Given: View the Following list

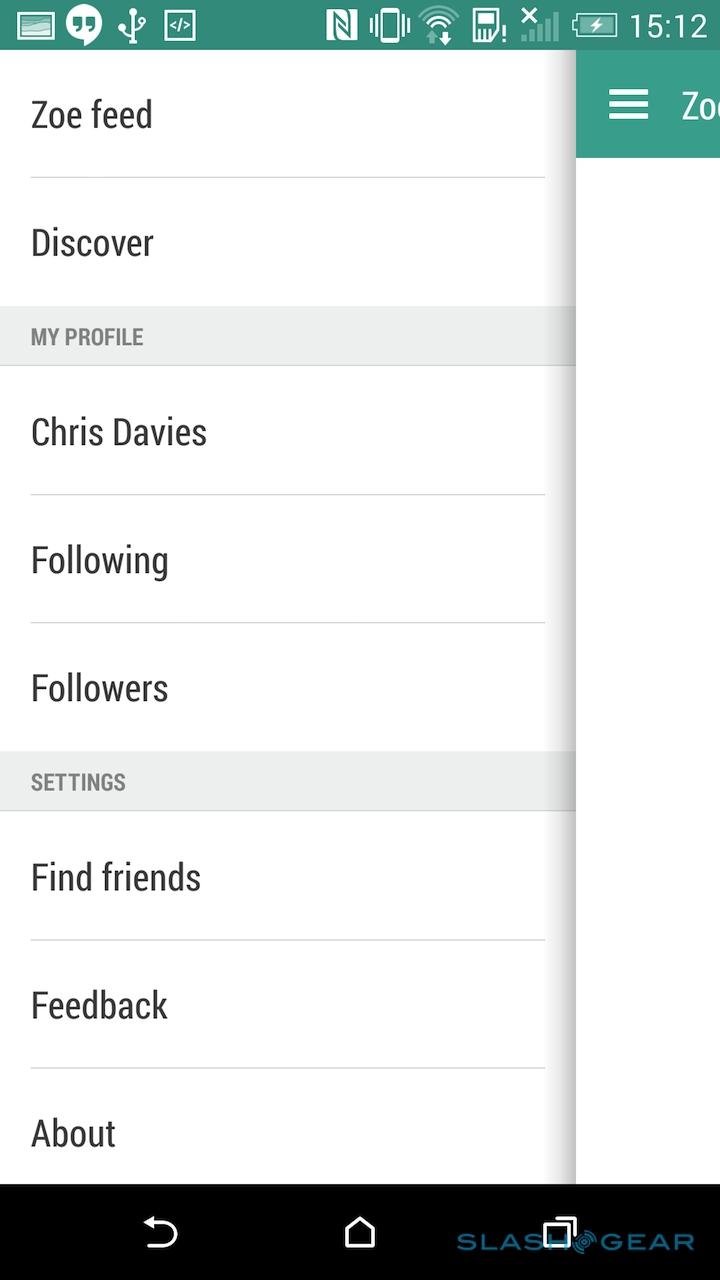Looking at the screenshot, I should [99, 560].
